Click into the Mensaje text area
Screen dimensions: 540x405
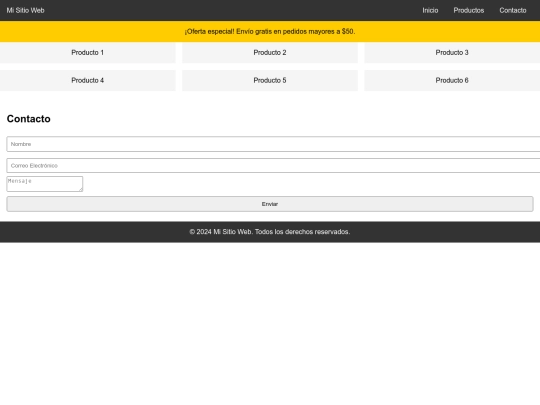45,184
